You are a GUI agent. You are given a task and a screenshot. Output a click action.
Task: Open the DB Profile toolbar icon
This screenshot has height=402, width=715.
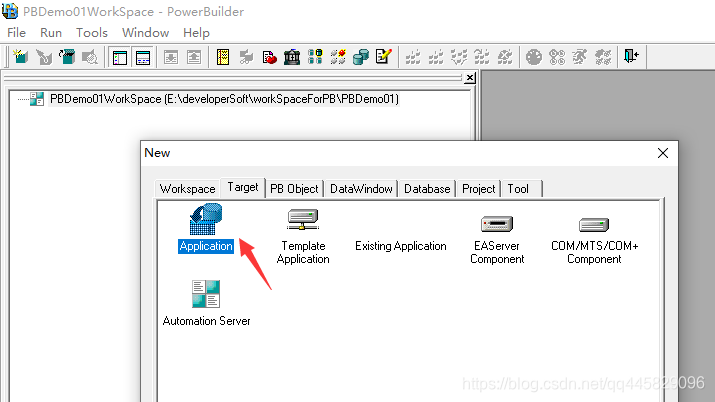click(x=315, y=57)
